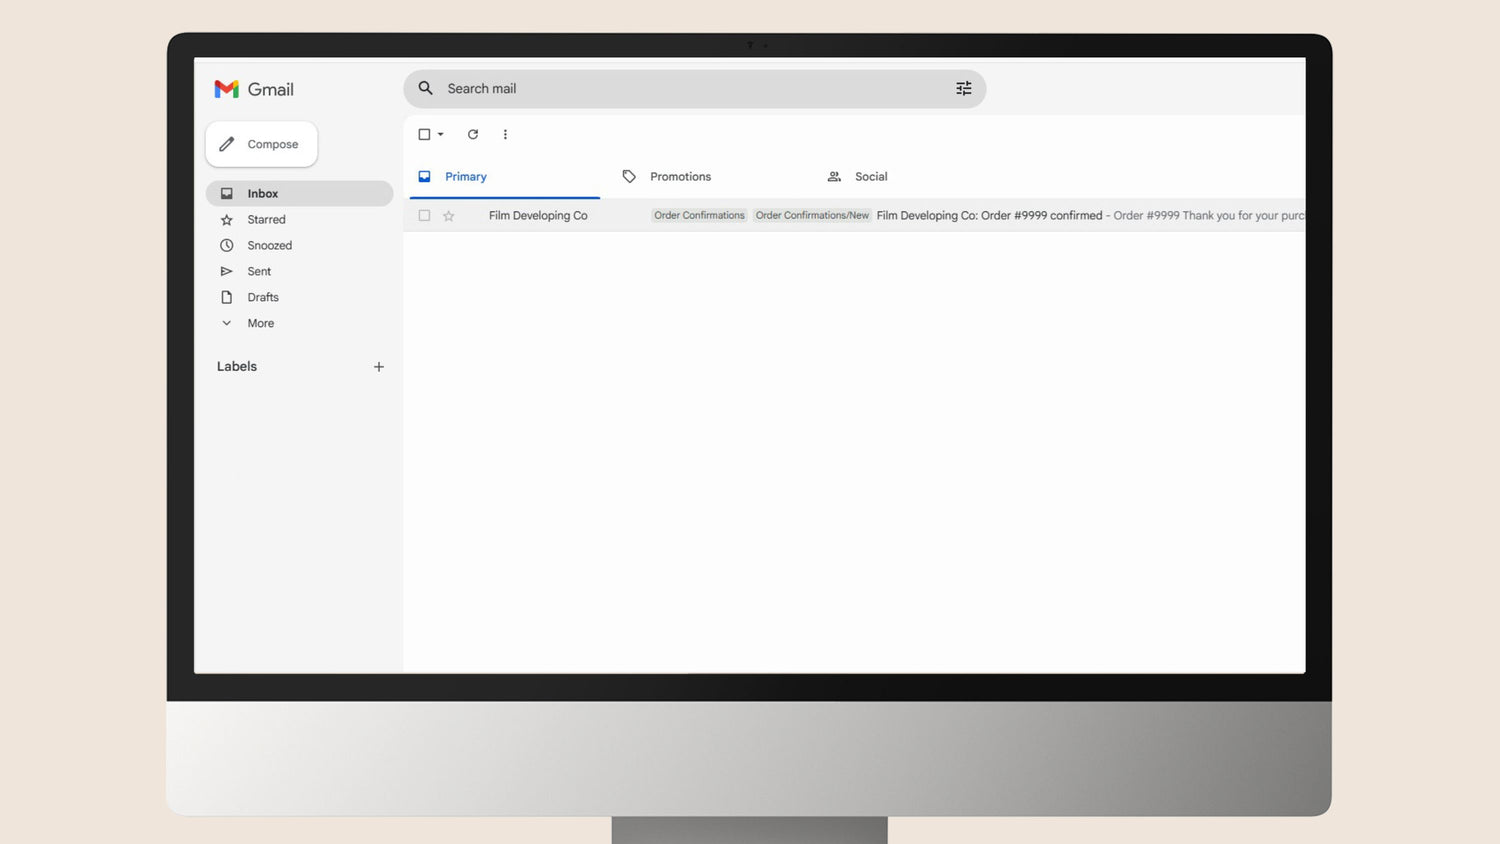Star the Film Developing Co email

click(449, 216)
